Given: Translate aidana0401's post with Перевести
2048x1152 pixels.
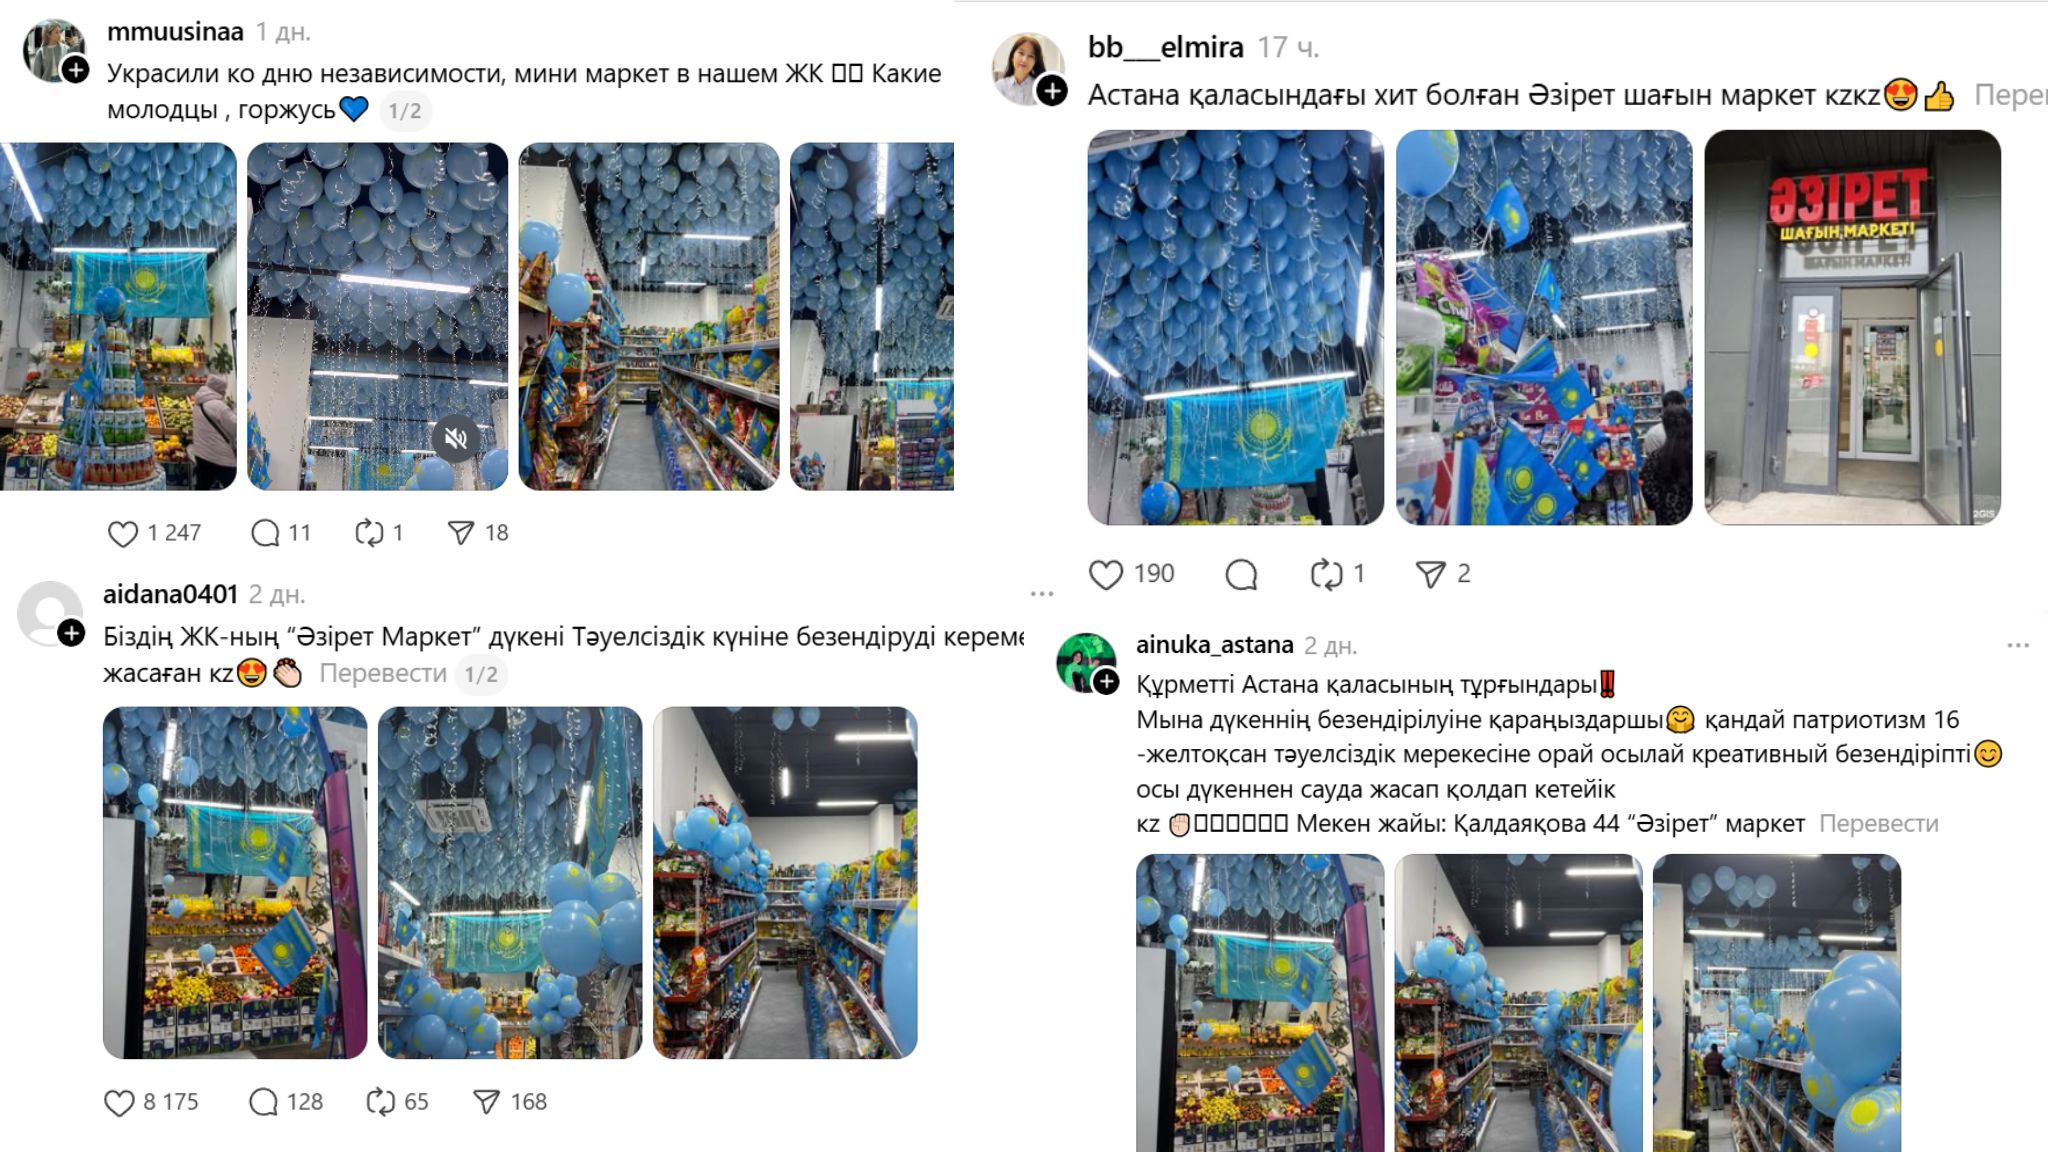Looking at the screenshot, I should coord(383,674).
